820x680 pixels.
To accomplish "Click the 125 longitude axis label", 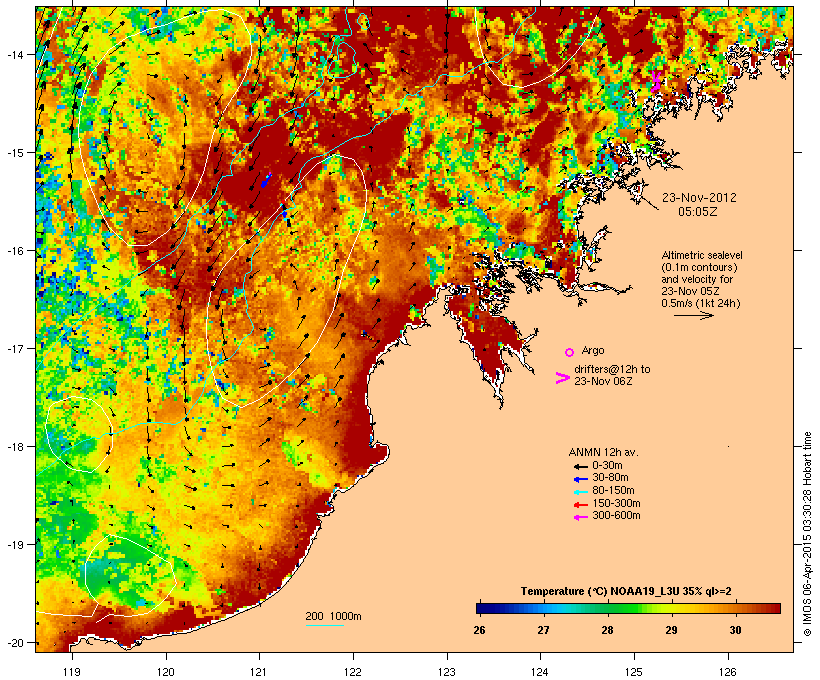I will coord(634,672).
